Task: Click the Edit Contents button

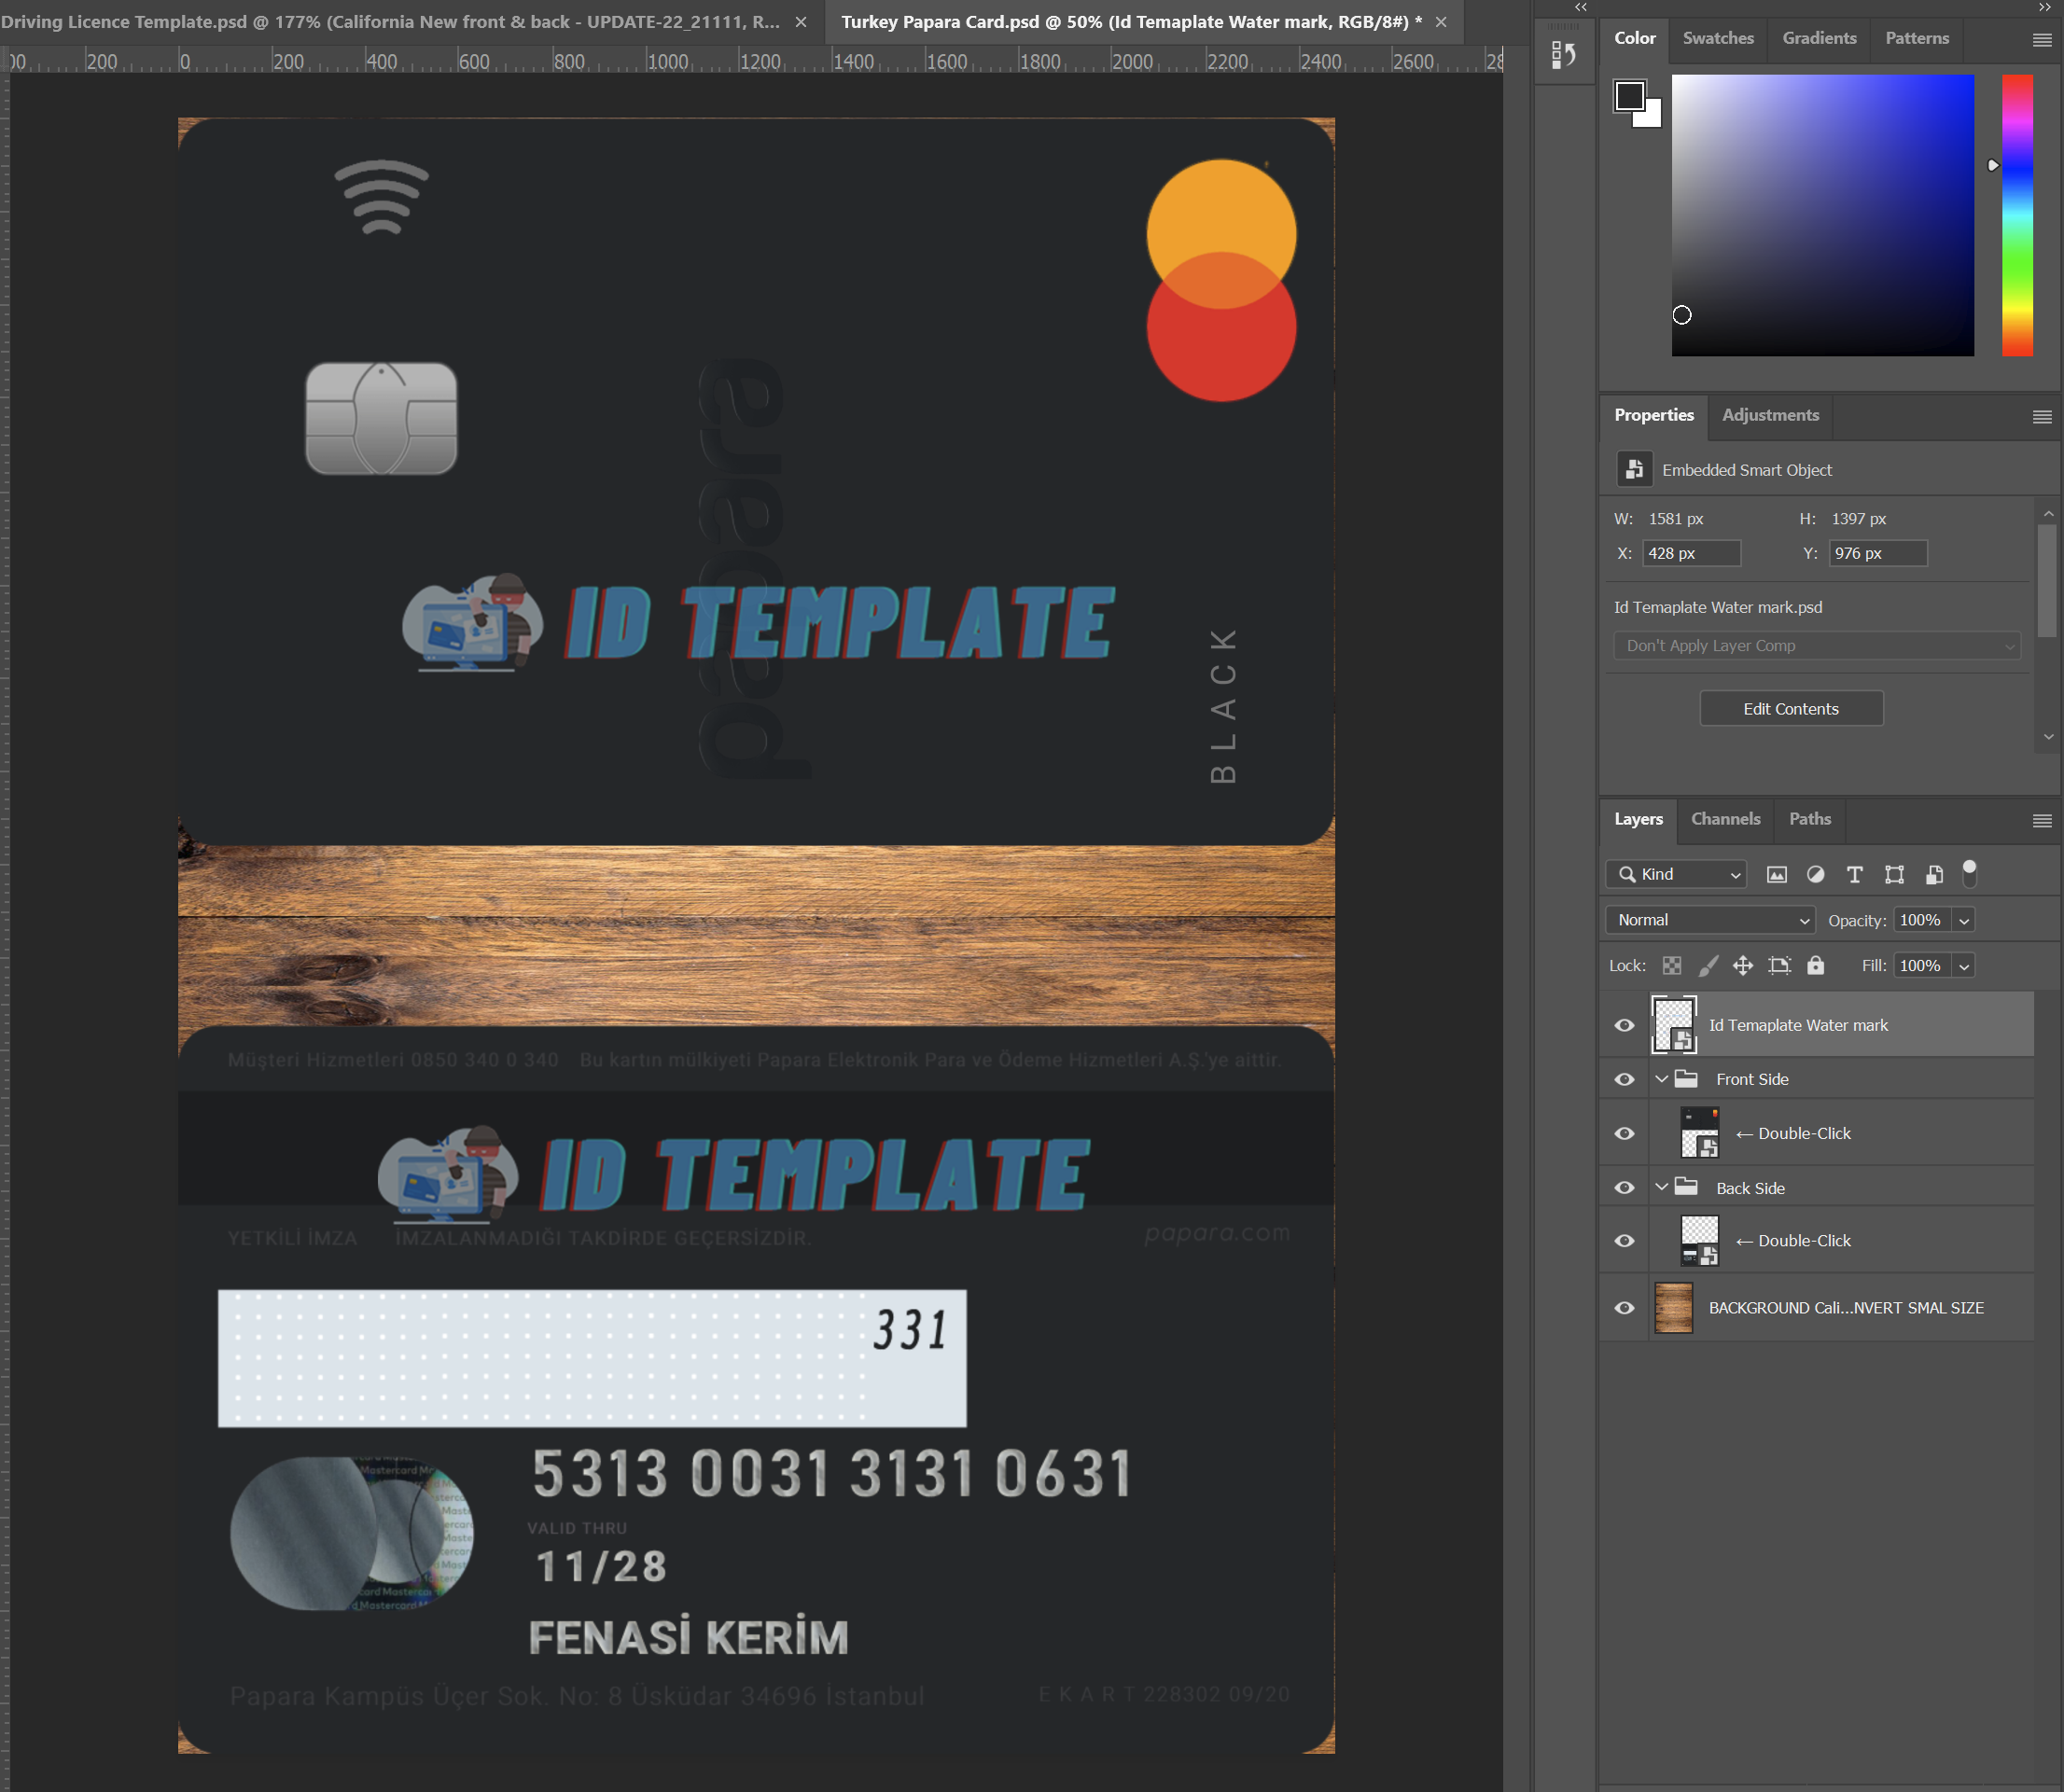Action: click(x=1791, y=709)
